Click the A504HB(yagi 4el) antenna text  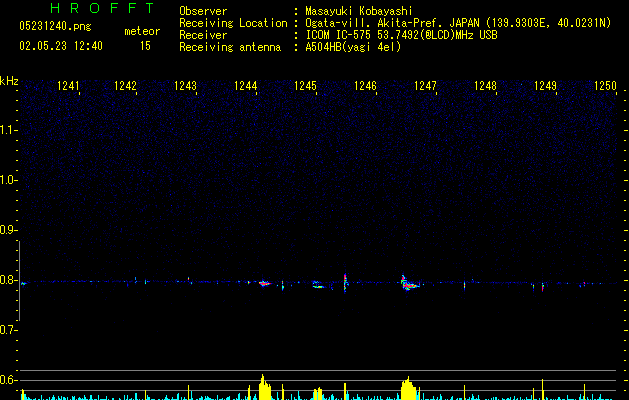click(x=353, y=47)
